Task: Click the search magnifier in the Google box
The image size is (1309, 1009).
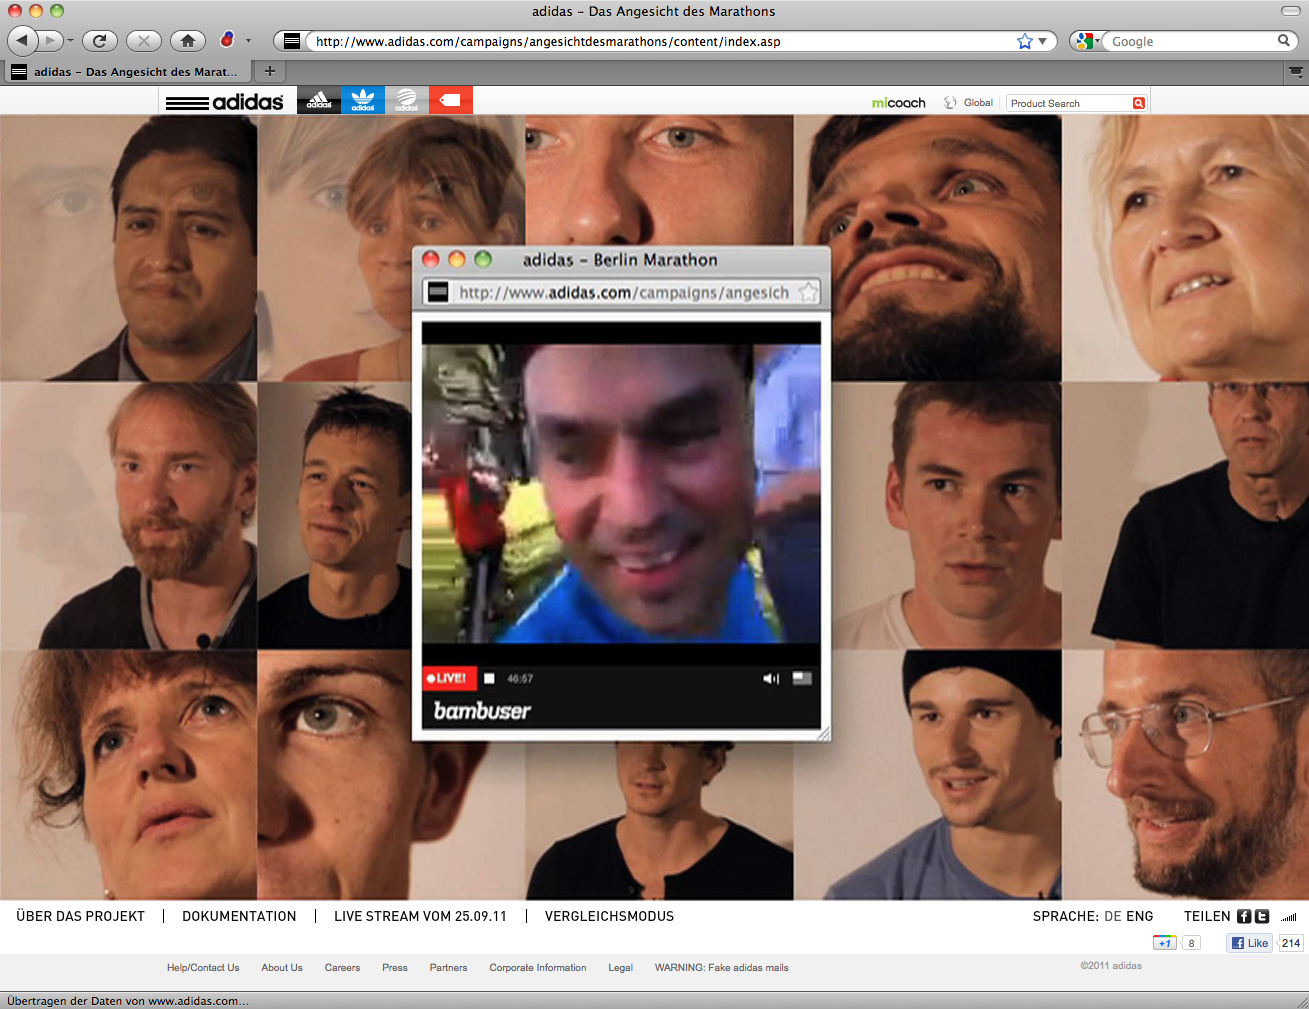Action: (1284, 41)
